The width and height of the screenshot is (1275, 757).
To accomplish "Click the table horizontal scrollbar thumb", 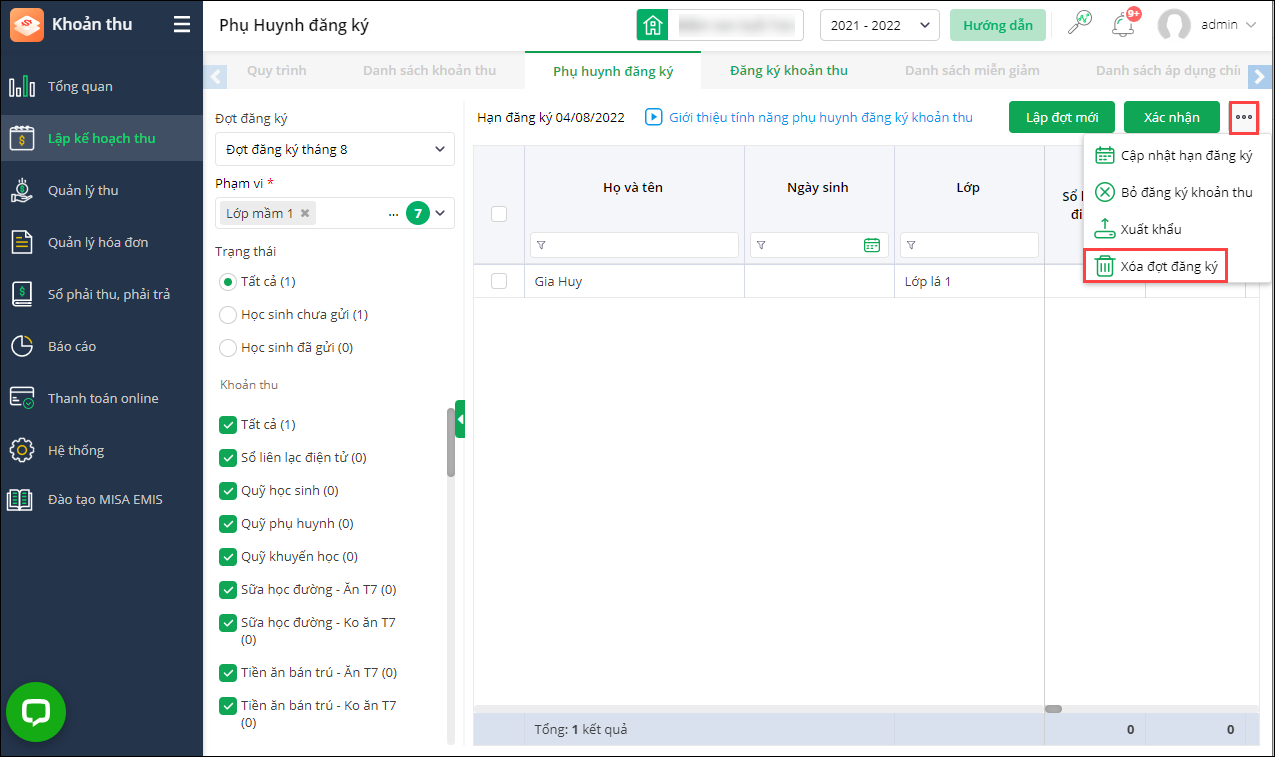I will 1053,709.
